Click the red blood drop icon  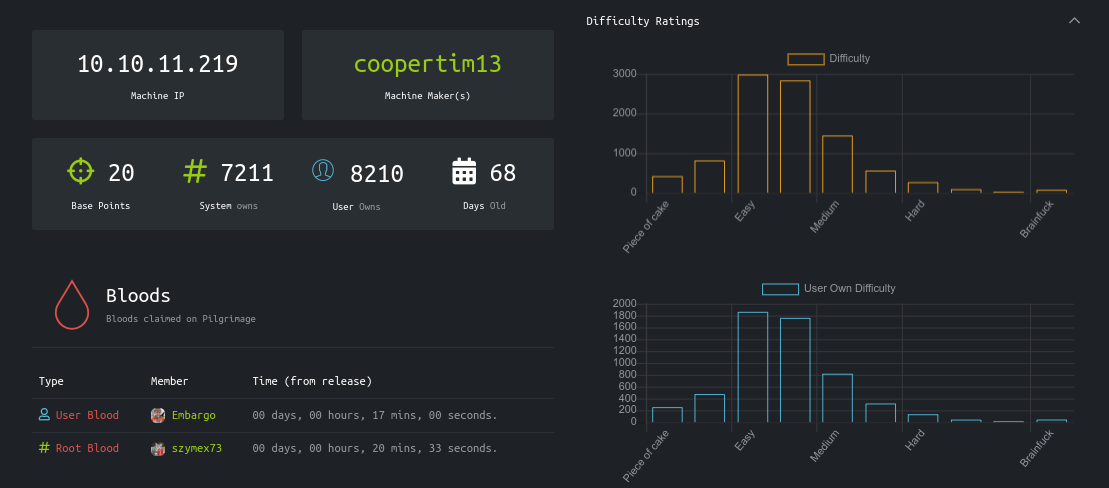71,304
